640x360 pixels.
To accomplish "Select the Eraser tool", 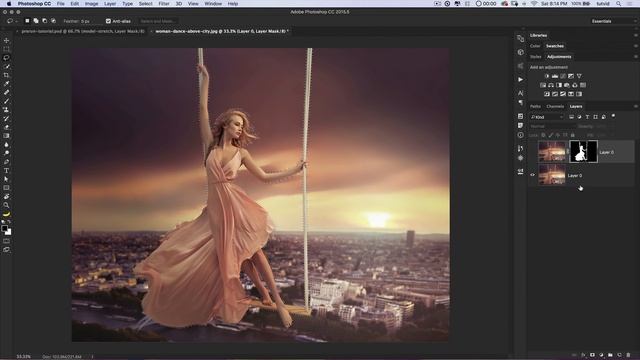I will (6, 127).
